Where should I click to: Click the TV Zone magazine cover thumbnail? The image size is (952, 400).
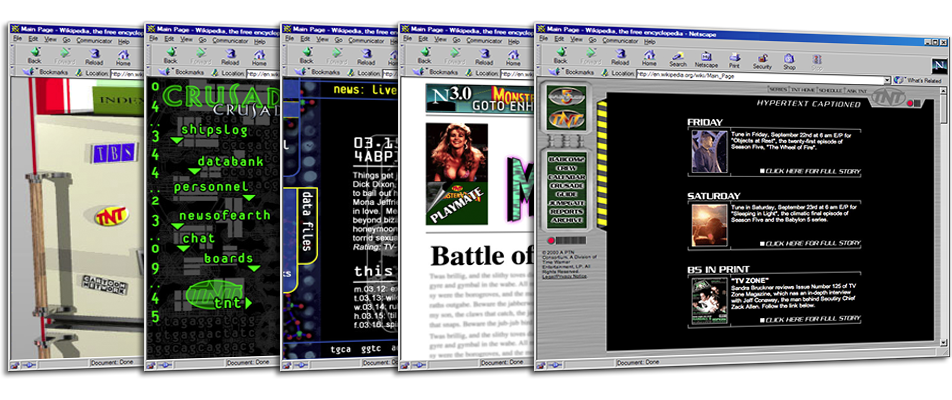pos(710,300)
